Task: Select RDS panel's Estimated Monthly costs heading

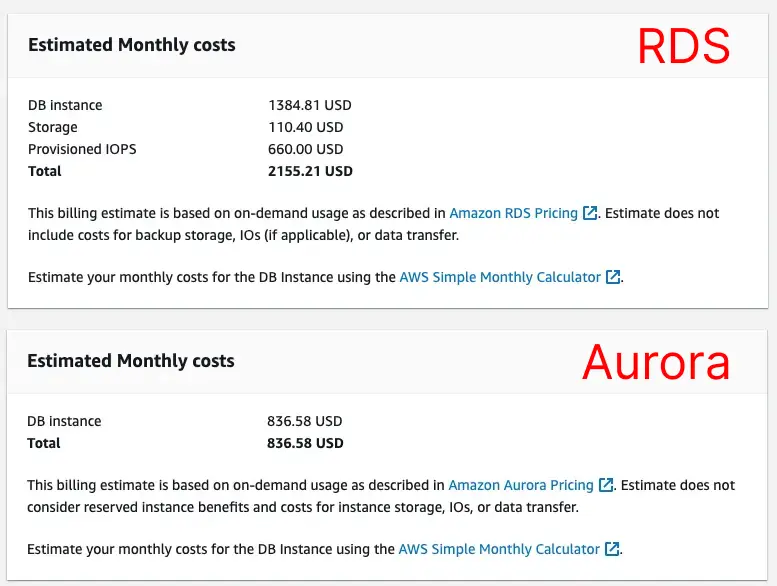Action: pyautogui.click(x=131, y=45)
